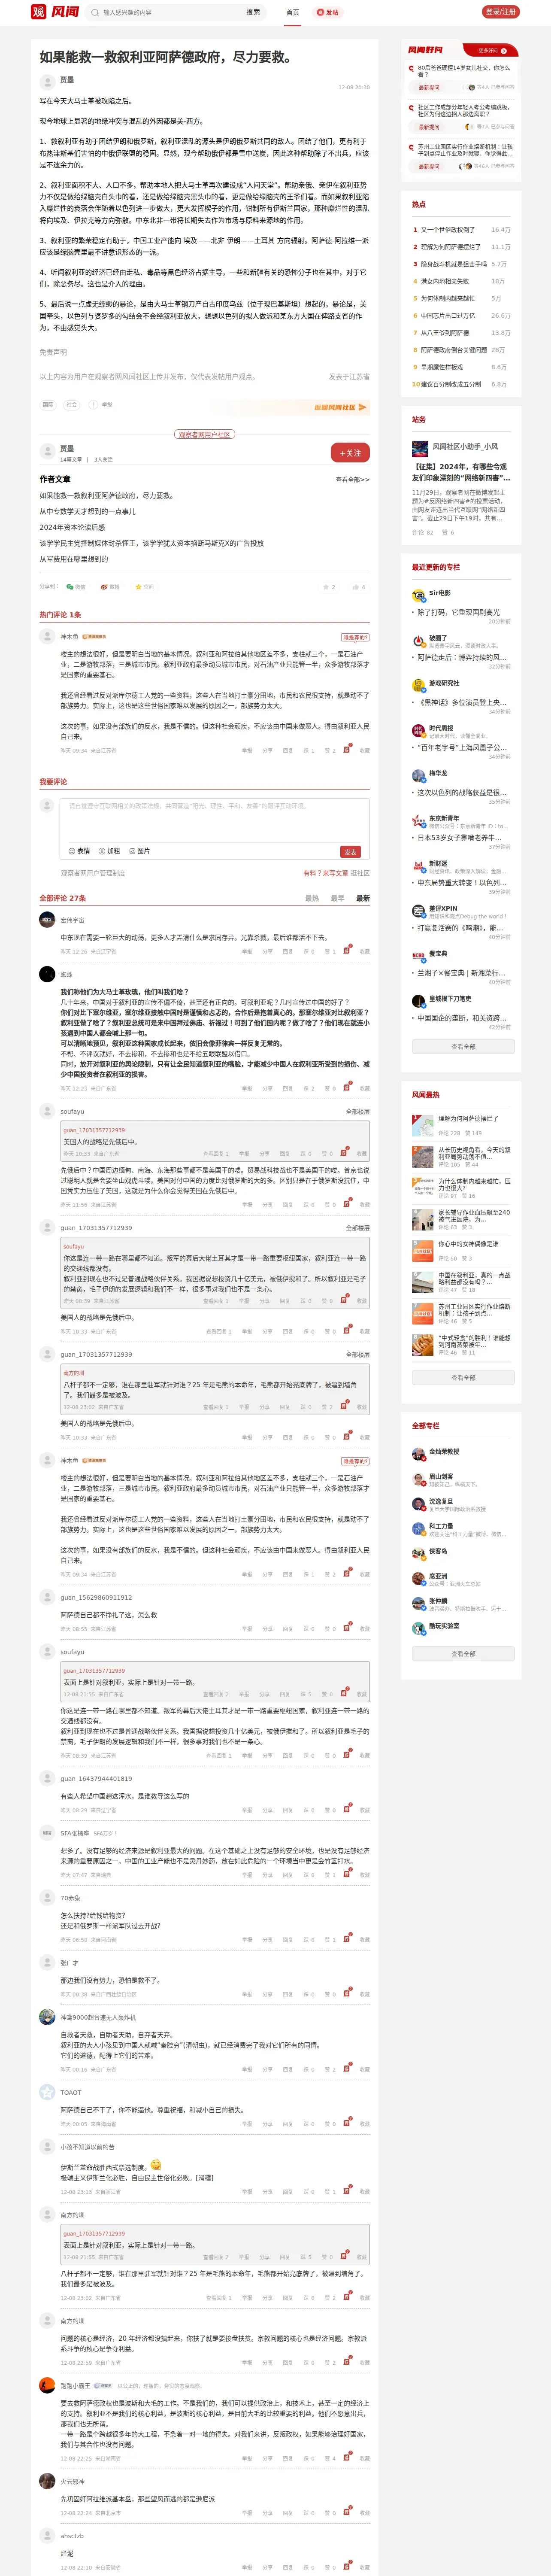Click 查看全部 under 最近更新的专栏
551x2576 pixels.
pyautogui.click(x=463, y=1047)
